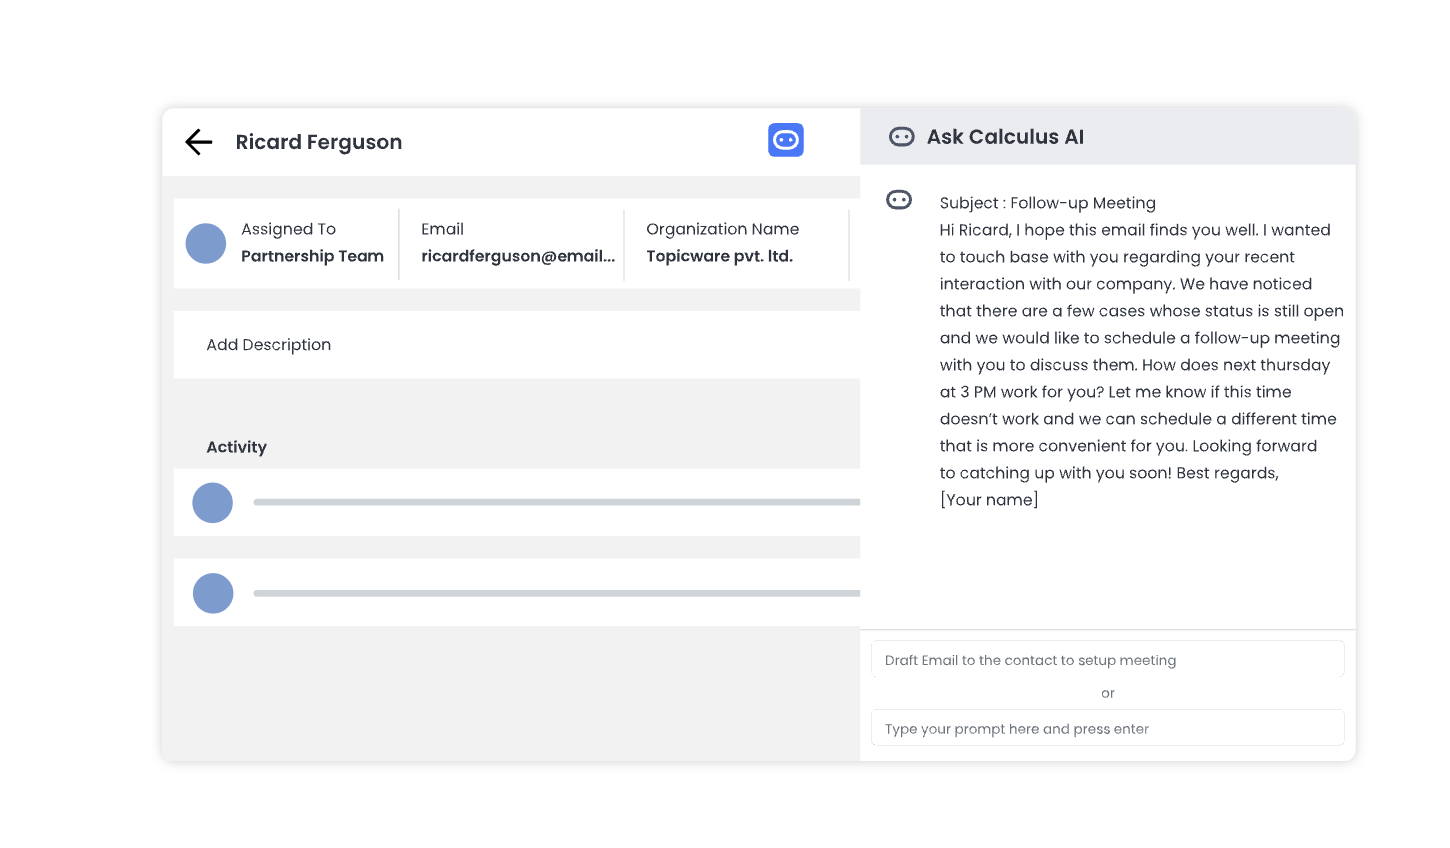
Task: Click the 'Ask Calculus AI' panel title
Action: coord(1005,137)
